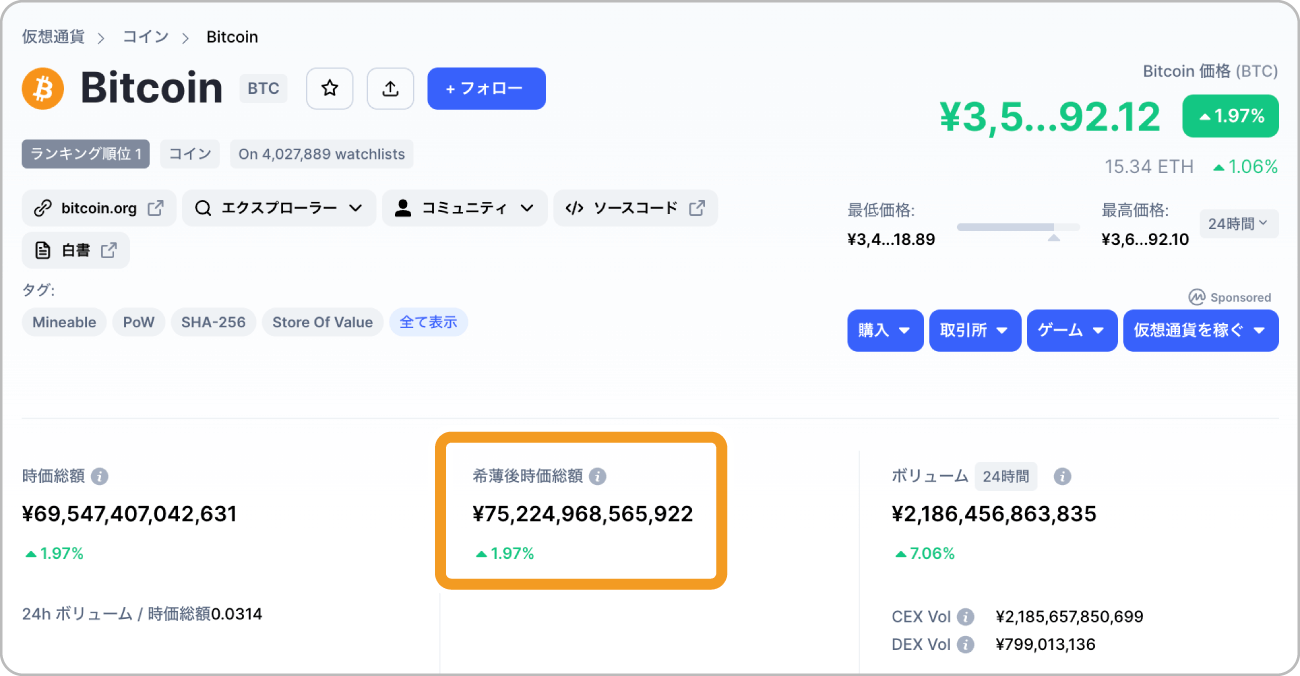Click the CEX Vol value ¥2,185,657,850,699

(1070, 617)
